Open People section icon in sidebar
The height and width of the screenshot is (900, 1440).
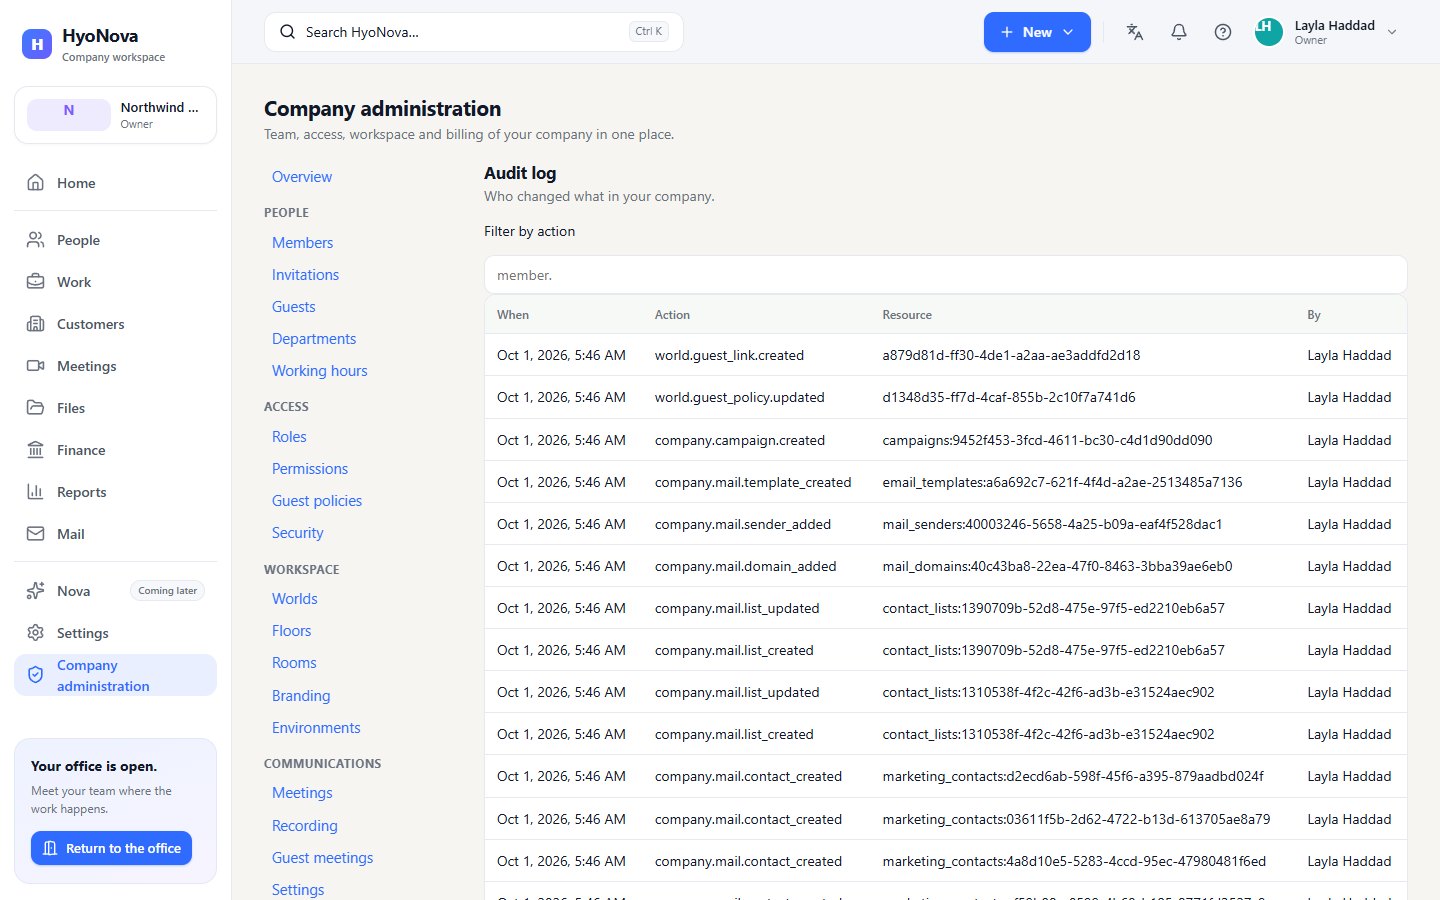click(x=36, y=240)
